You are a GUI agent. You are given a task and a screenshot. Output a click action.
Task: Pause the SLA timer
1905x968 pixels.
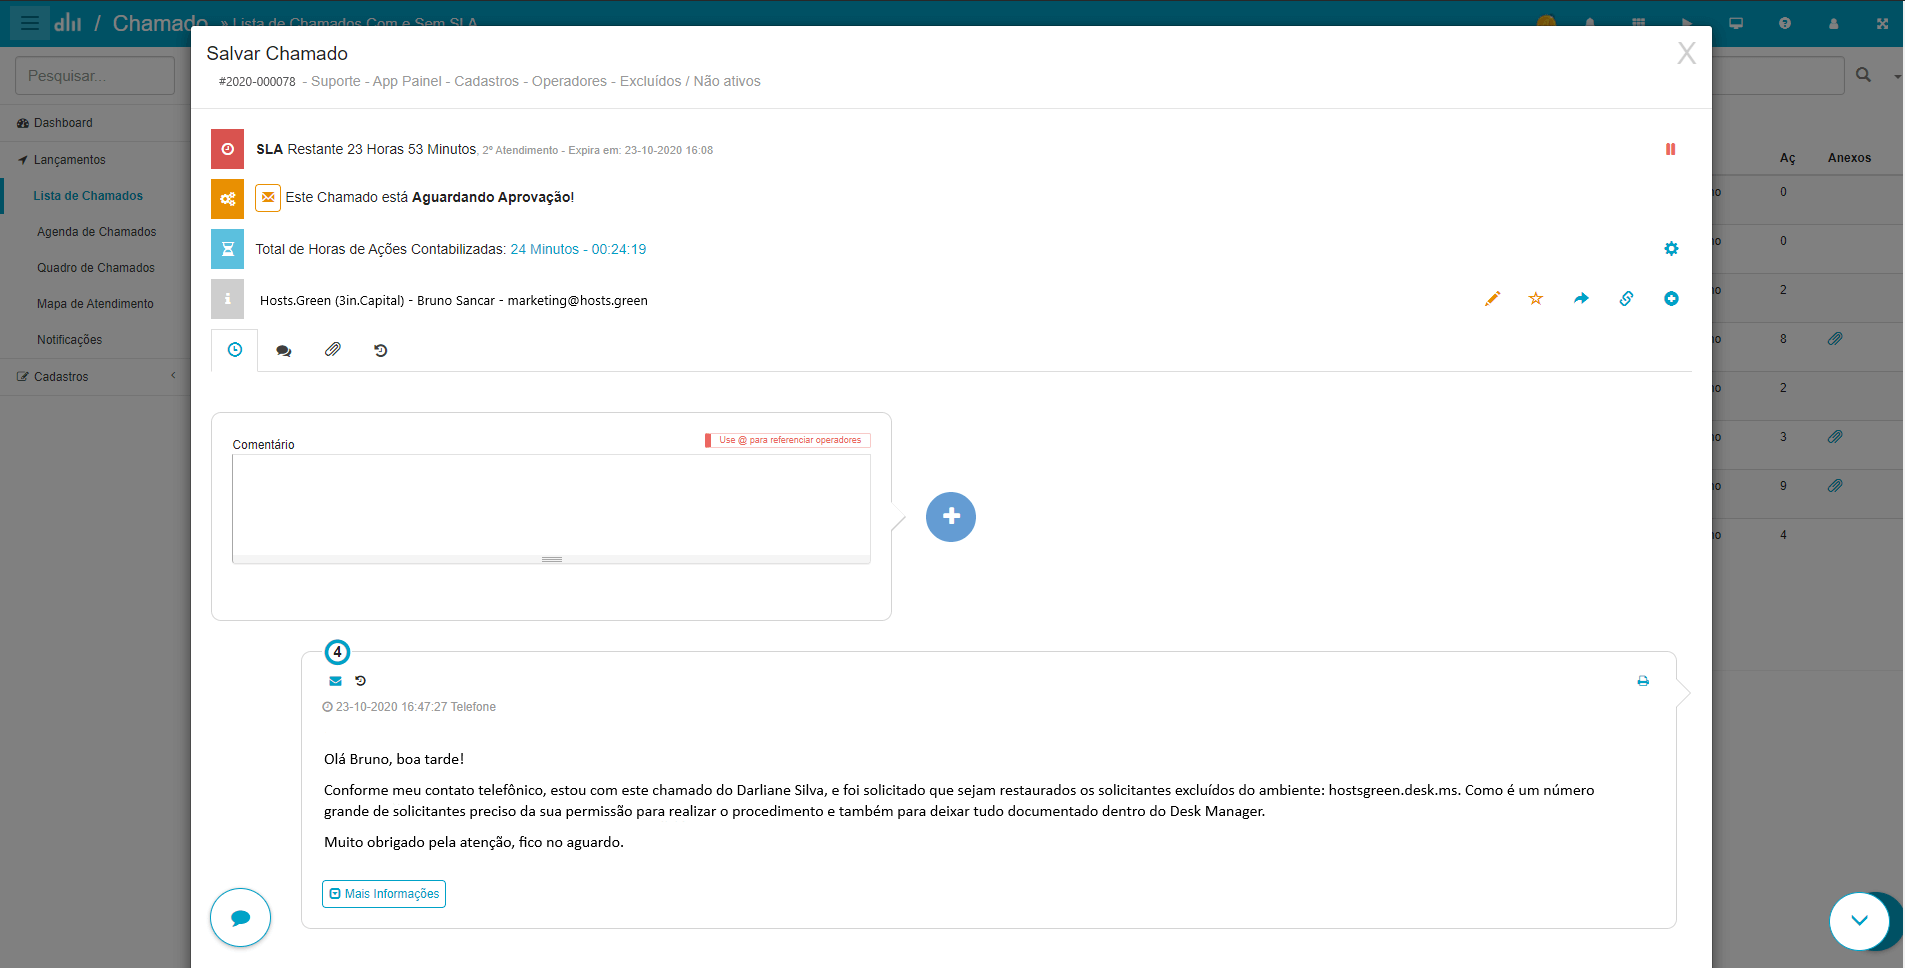1670,149
